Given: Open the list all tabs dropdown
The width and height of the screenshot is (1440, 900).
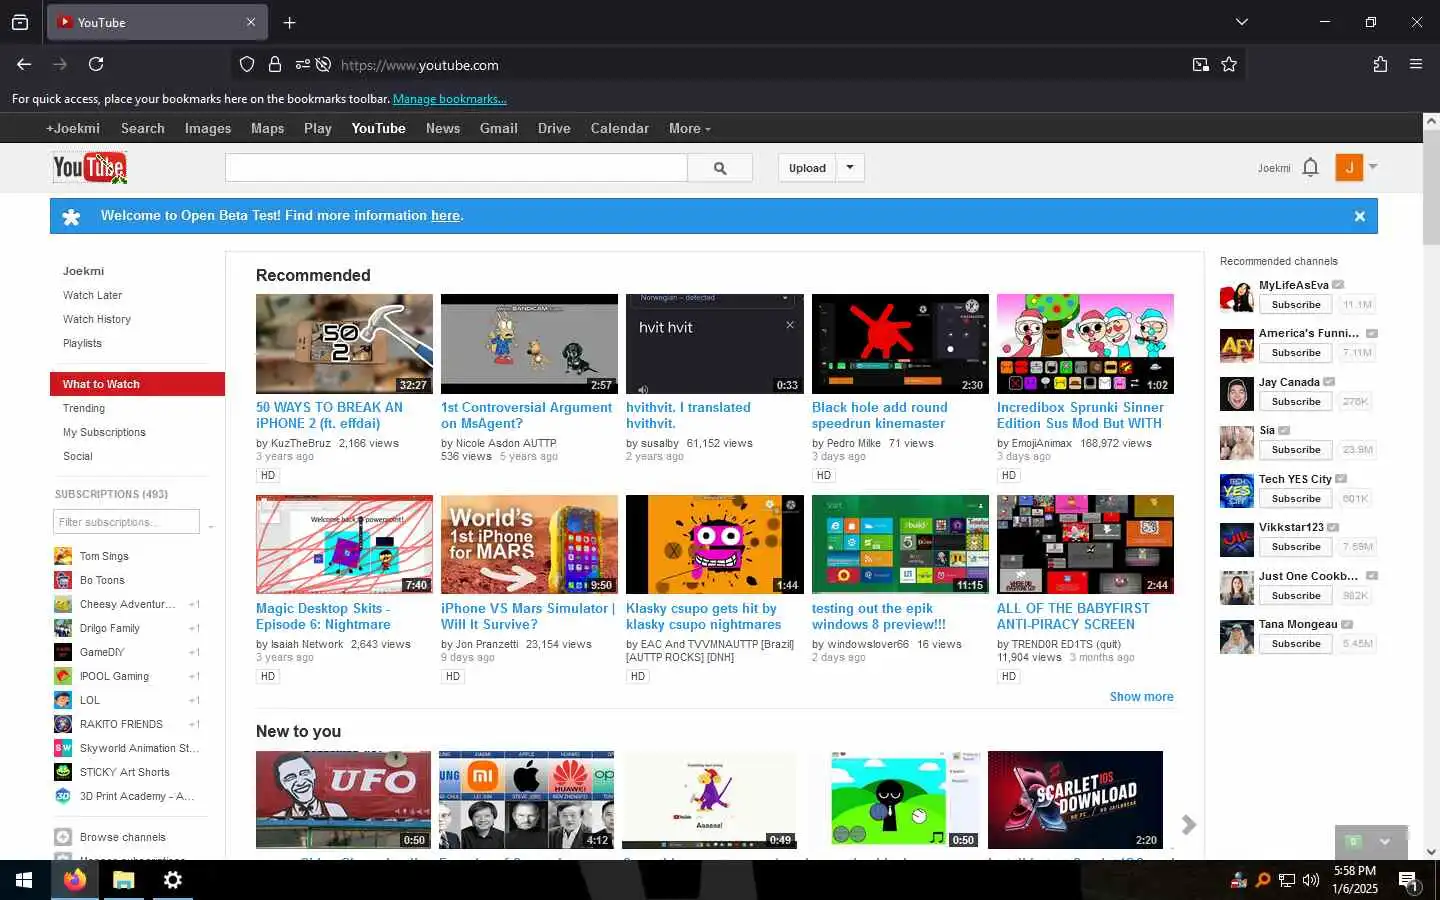Looking at the screenshot, I should (x=1241, y=22).
